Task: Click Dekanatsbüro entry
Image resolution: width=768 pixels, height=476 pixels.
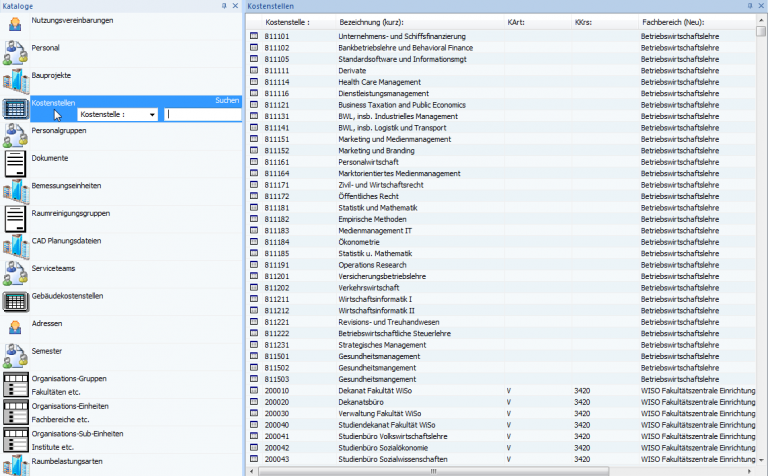Action: click(x=361, y=402)
